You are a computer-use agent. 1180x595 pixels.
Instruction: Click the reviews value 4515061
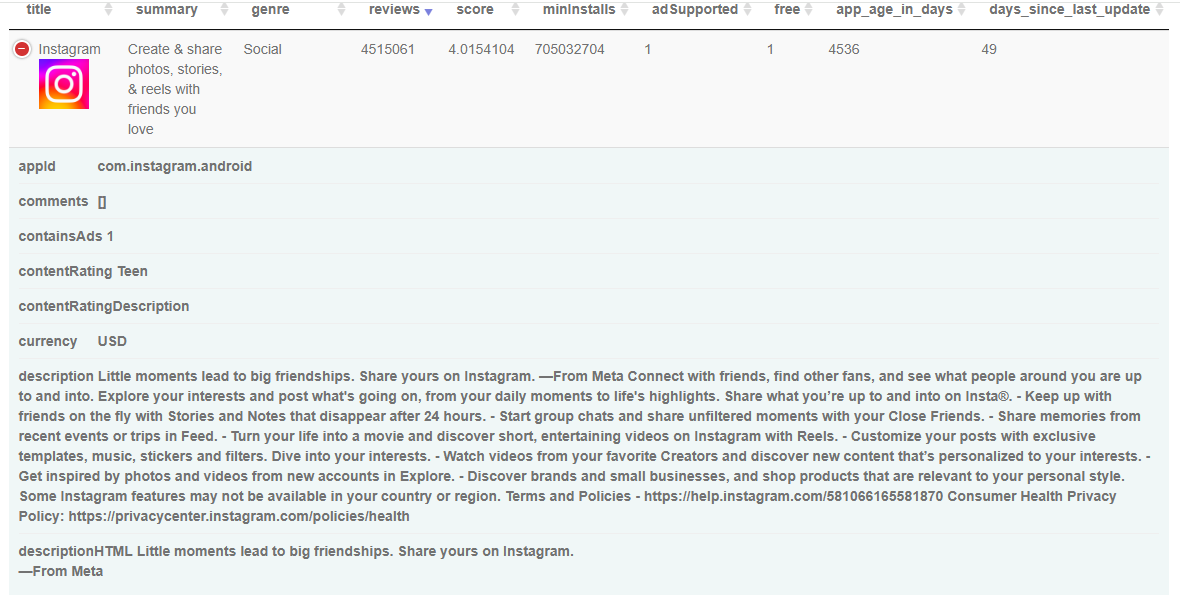click(x=388, y=49)
